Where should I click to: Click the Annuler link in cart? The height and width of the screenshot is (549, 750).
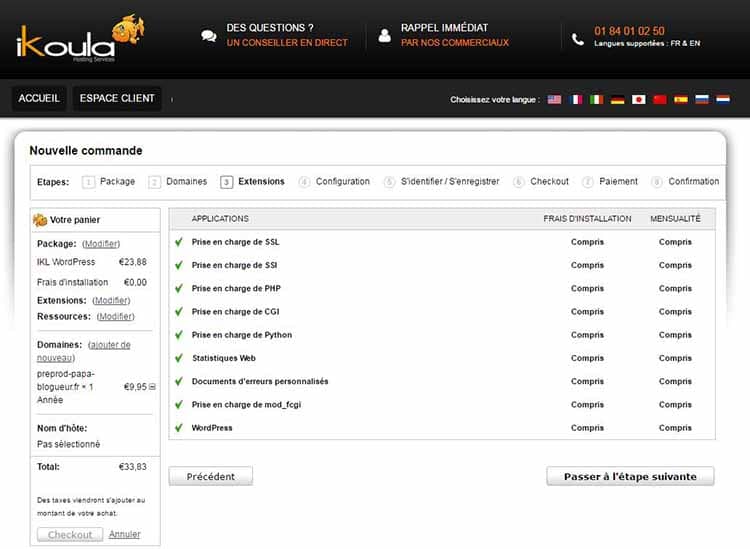click(x=124, y=534)
